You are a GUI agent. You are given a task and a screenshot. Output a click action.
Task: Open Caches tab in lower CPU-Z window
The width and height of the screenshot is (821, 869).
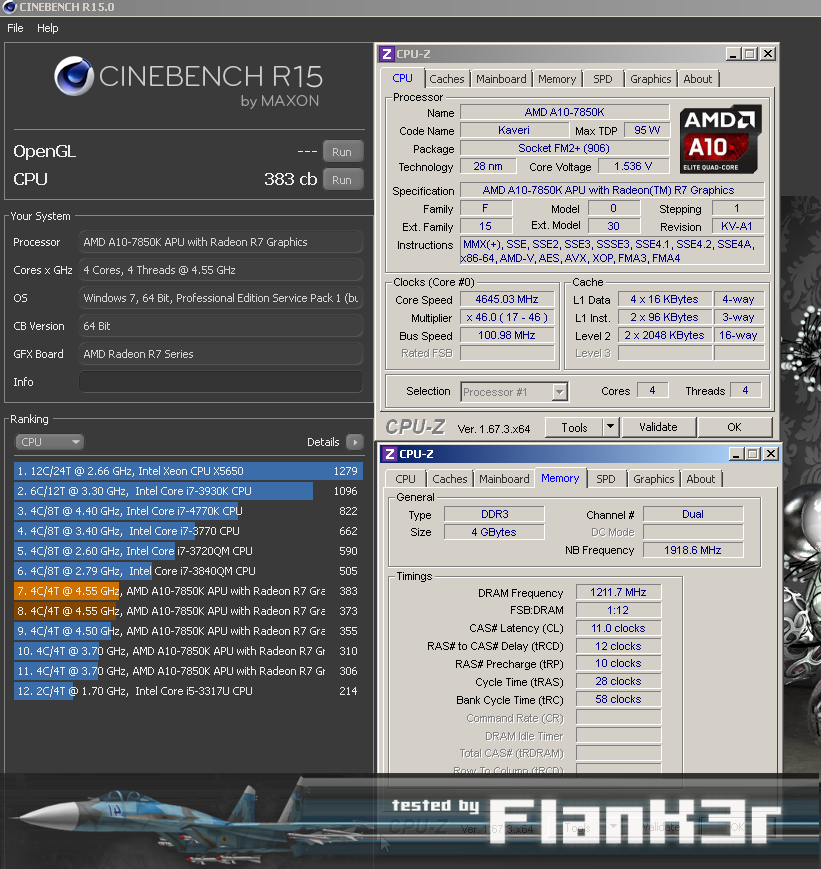[x=450, y=479]
